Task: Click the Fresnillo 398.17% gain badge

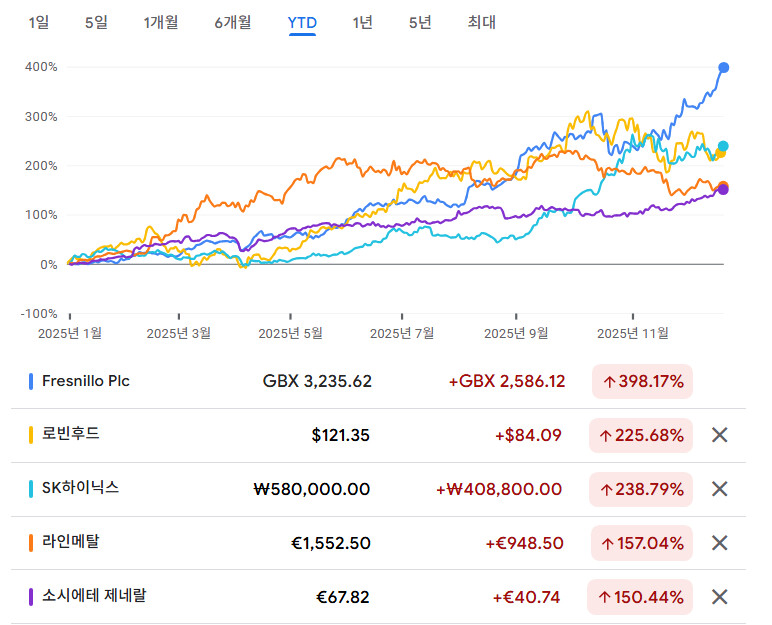Action: tap(642, 381)
